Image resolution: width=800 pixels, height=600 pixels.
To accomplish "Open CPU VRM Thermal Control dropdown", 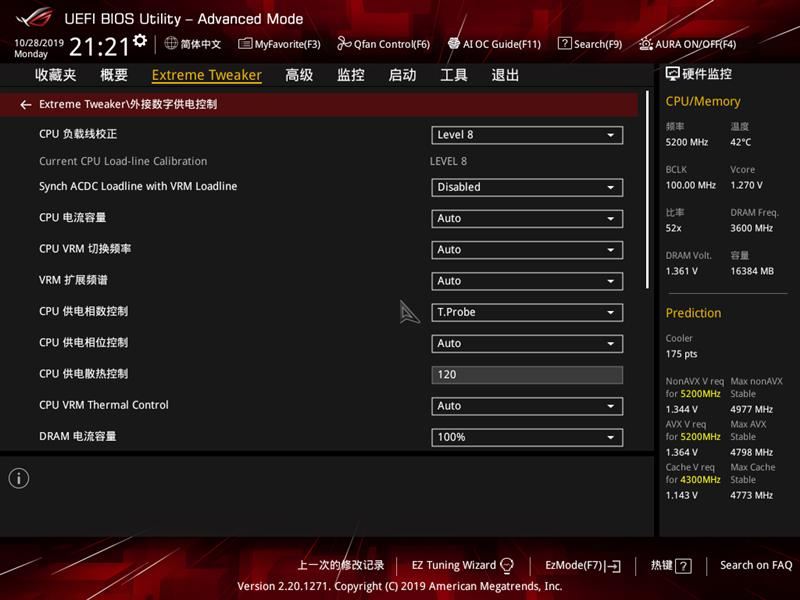I will coord(527,406).
